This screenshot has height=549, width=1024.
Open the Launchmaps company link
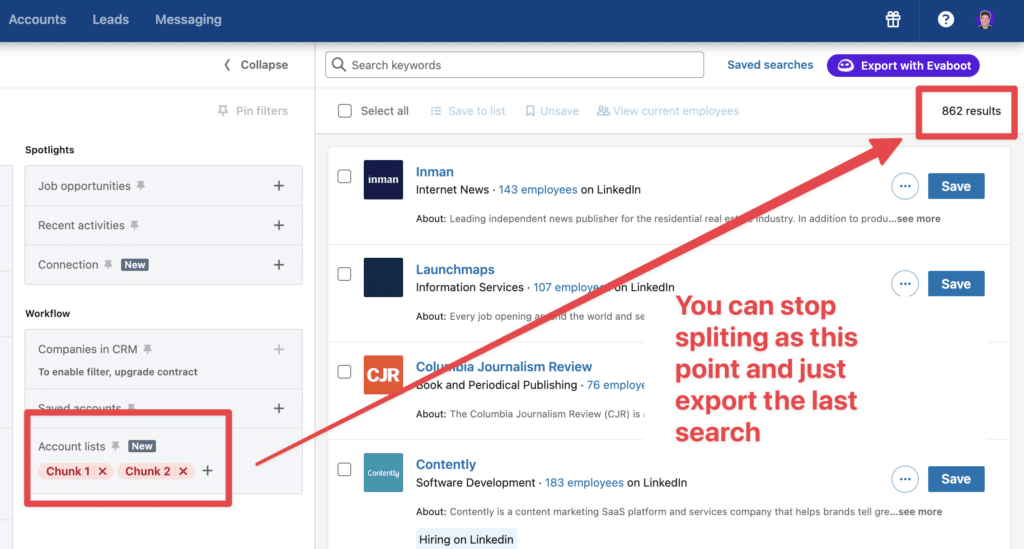tap(455, 269)
